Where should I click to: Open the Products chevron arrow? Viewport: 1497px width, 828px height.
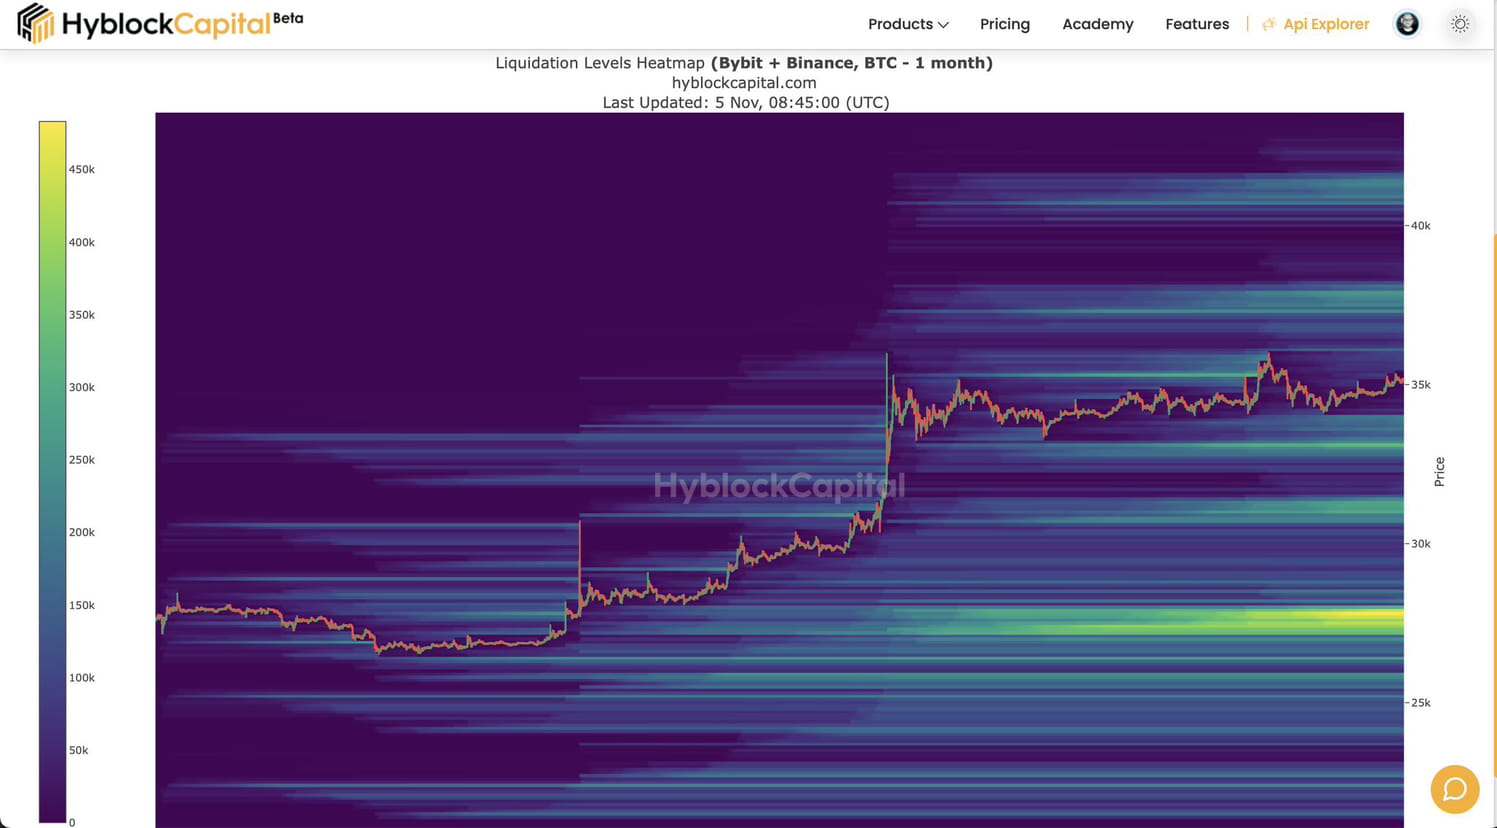coord(941,25)
